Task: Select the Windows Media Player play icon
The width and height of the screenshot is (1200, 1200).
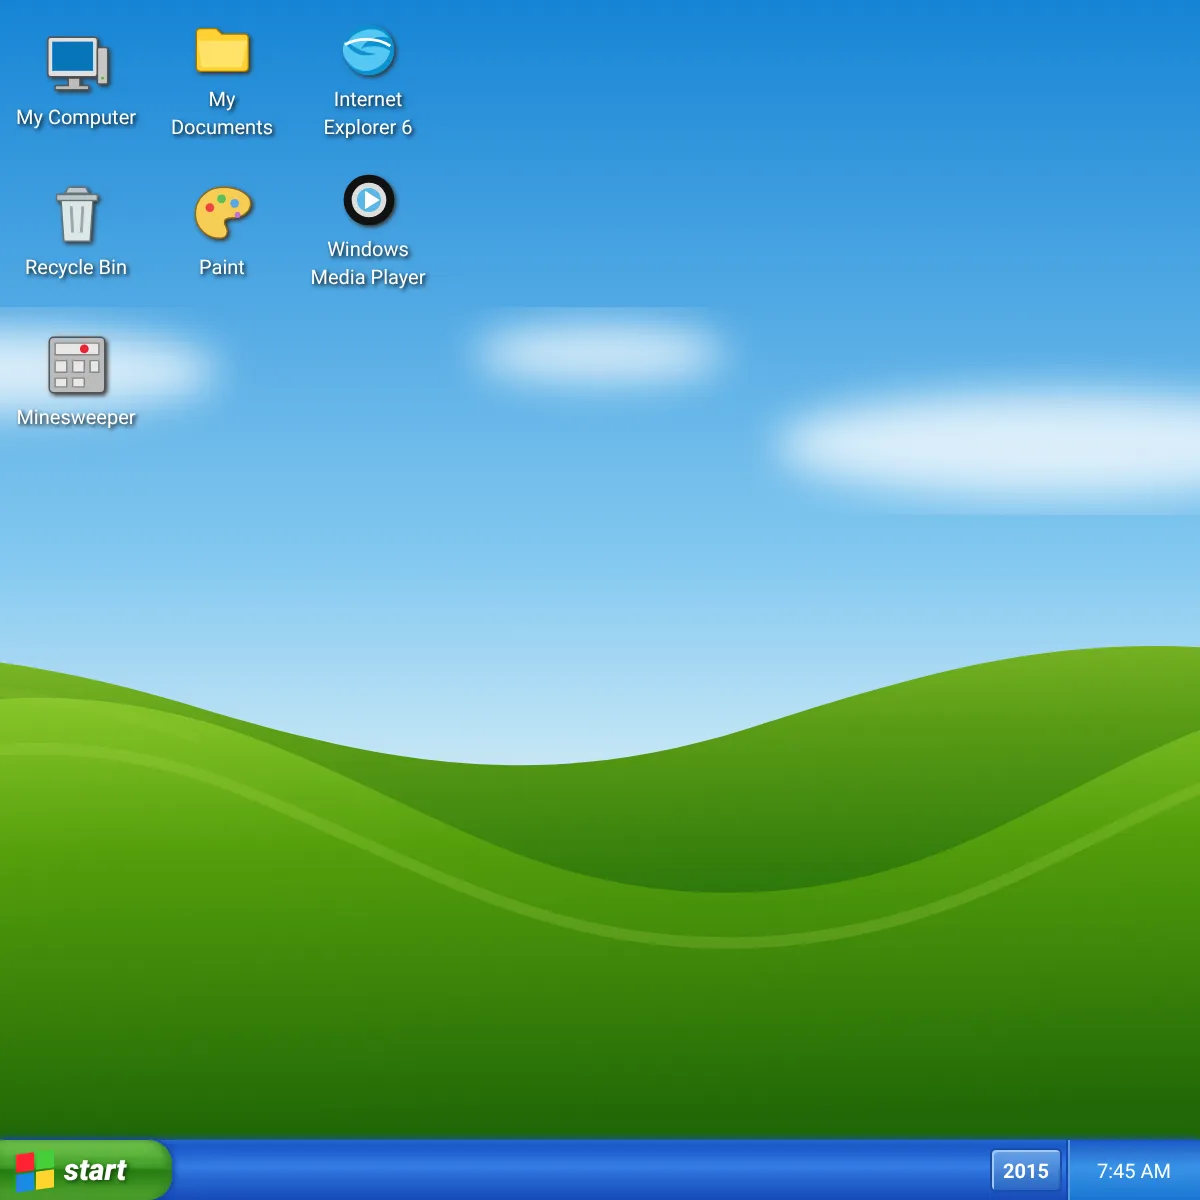Action: (x=369, y=200)
